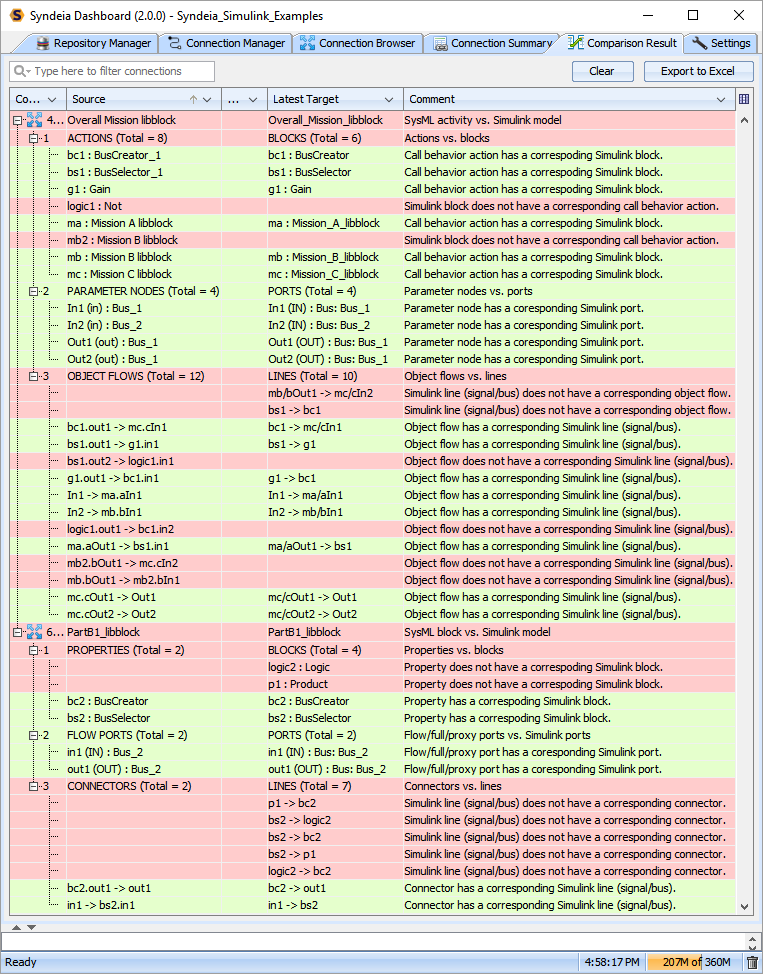Click the Repository Manager tab icon
763x974 pixels.
[43, 43]
